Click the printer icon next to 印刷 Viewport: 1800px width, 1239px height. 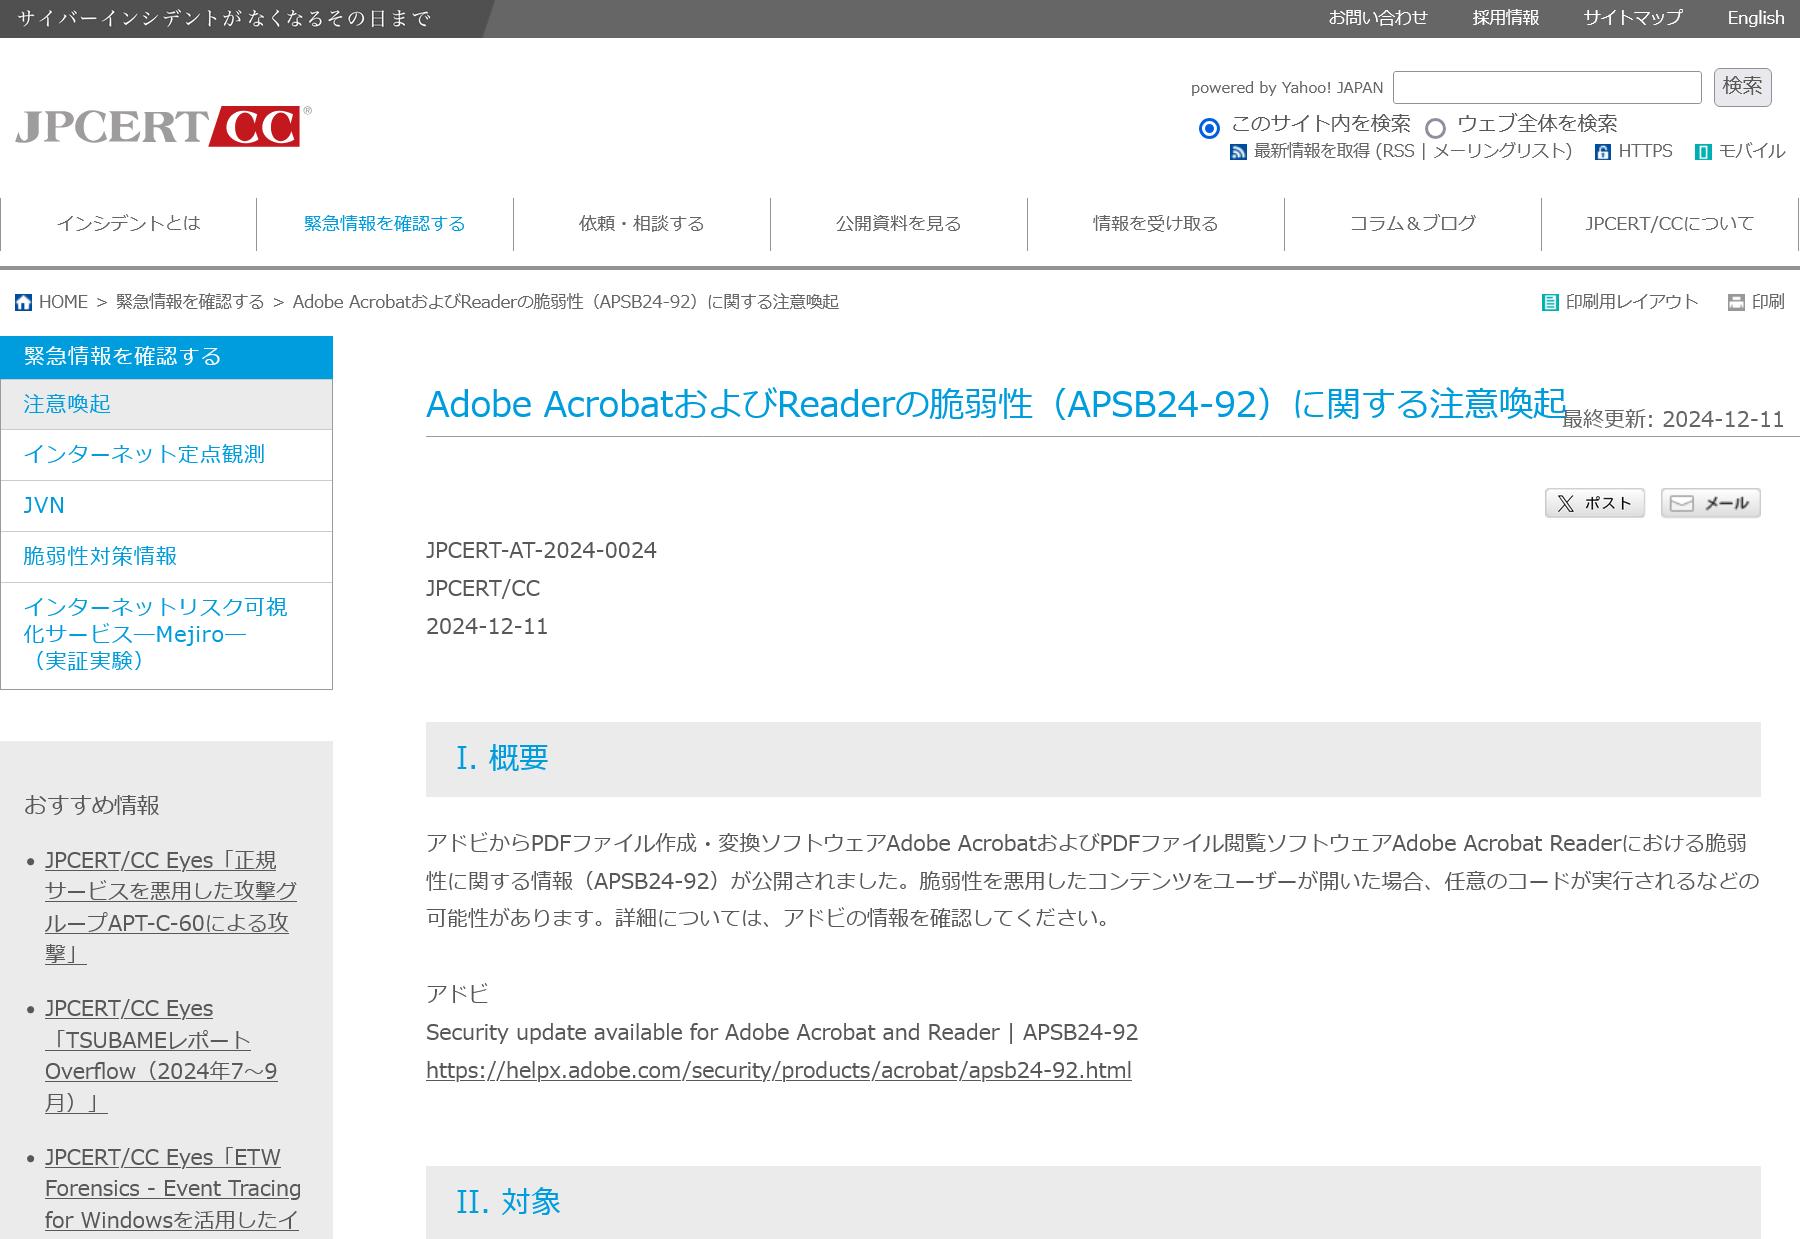click(1736, 302)
